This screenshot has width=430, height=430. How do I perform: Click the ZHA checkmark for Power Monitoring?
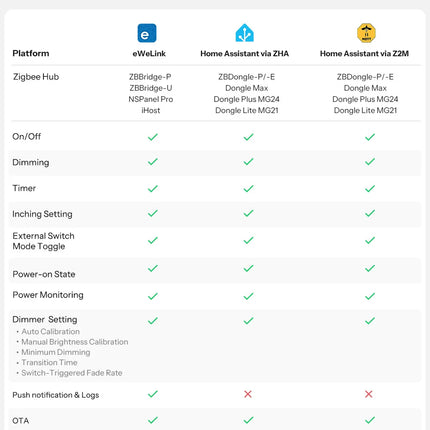coord(248,296)
